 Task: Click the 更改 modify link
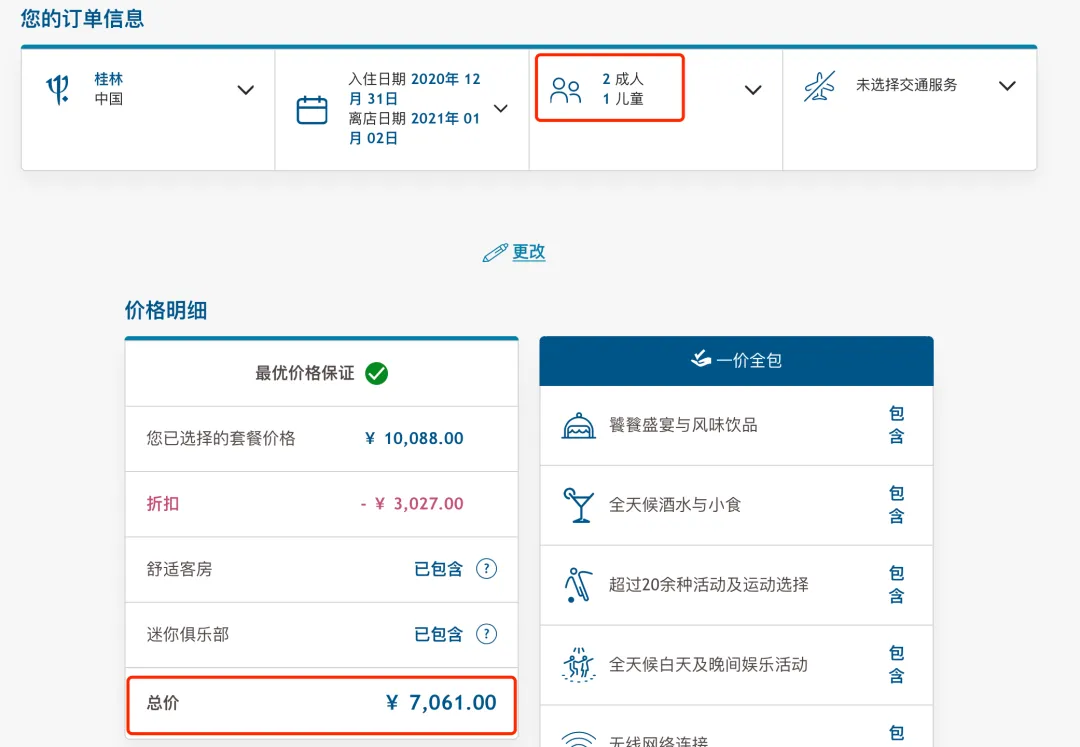click(x=529, y=252)
